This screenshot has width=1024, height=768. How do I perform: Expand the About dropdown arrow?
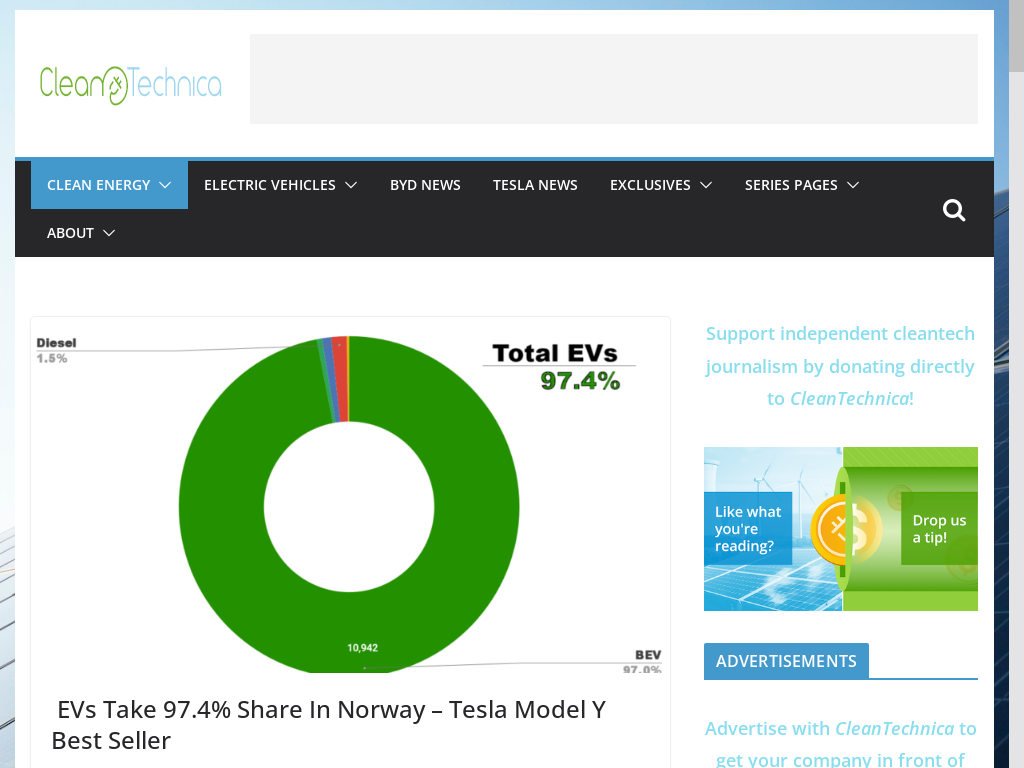pos(109,233)
